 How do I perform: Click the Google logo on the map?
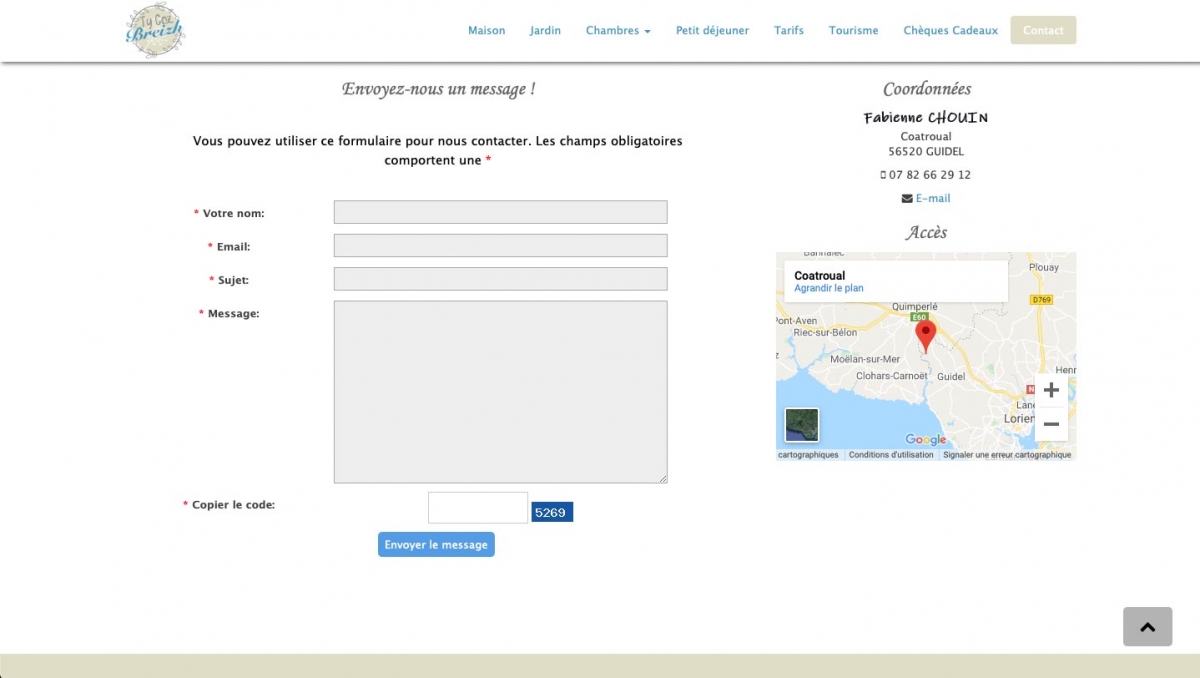click(926, 440)
